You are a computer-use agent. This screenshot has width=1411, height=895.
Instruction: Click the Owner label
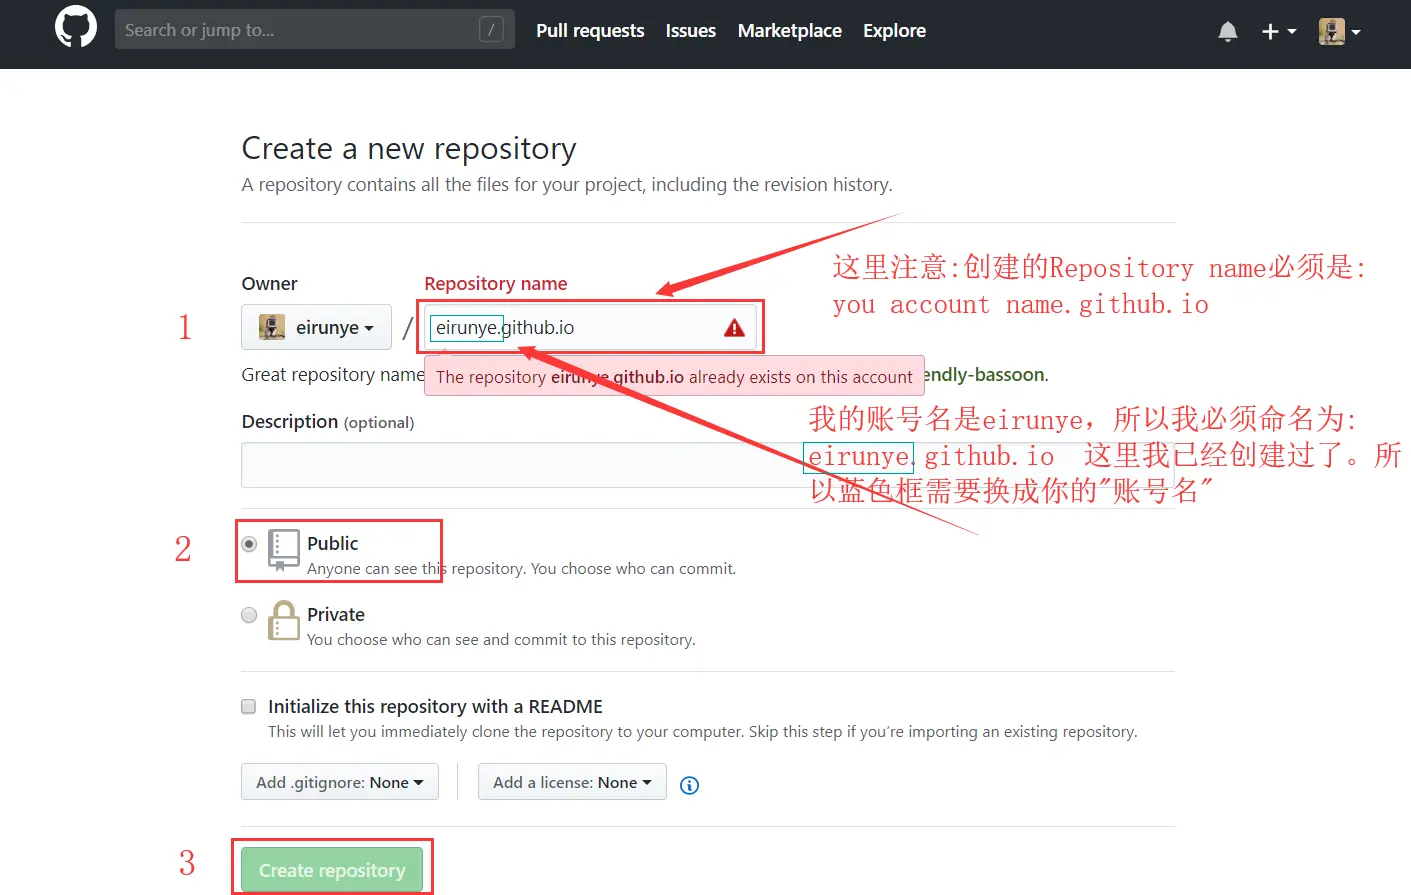click(x=270, y=284)
